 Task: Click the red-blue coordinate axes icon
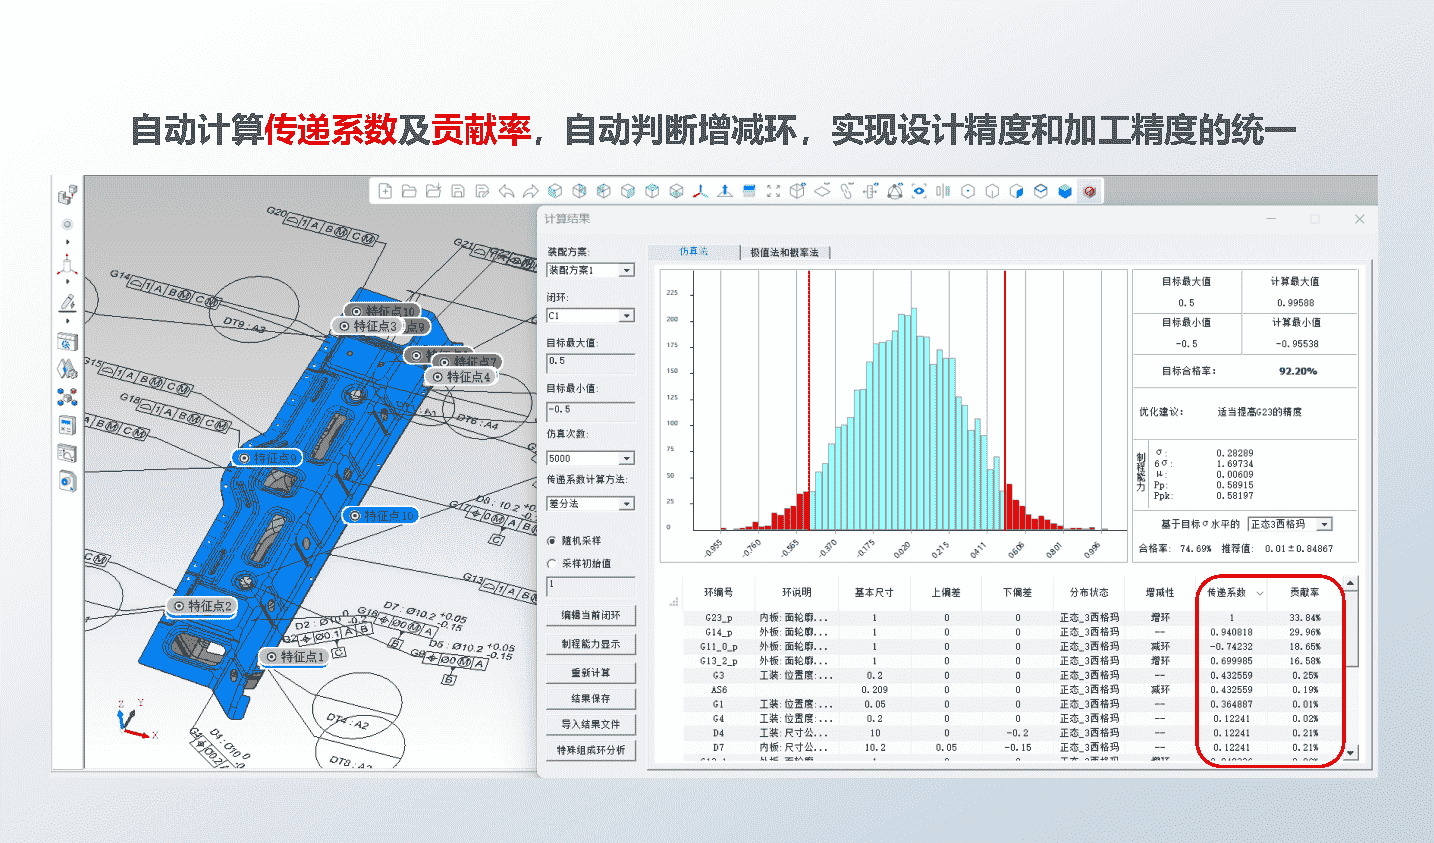(700, 191)
